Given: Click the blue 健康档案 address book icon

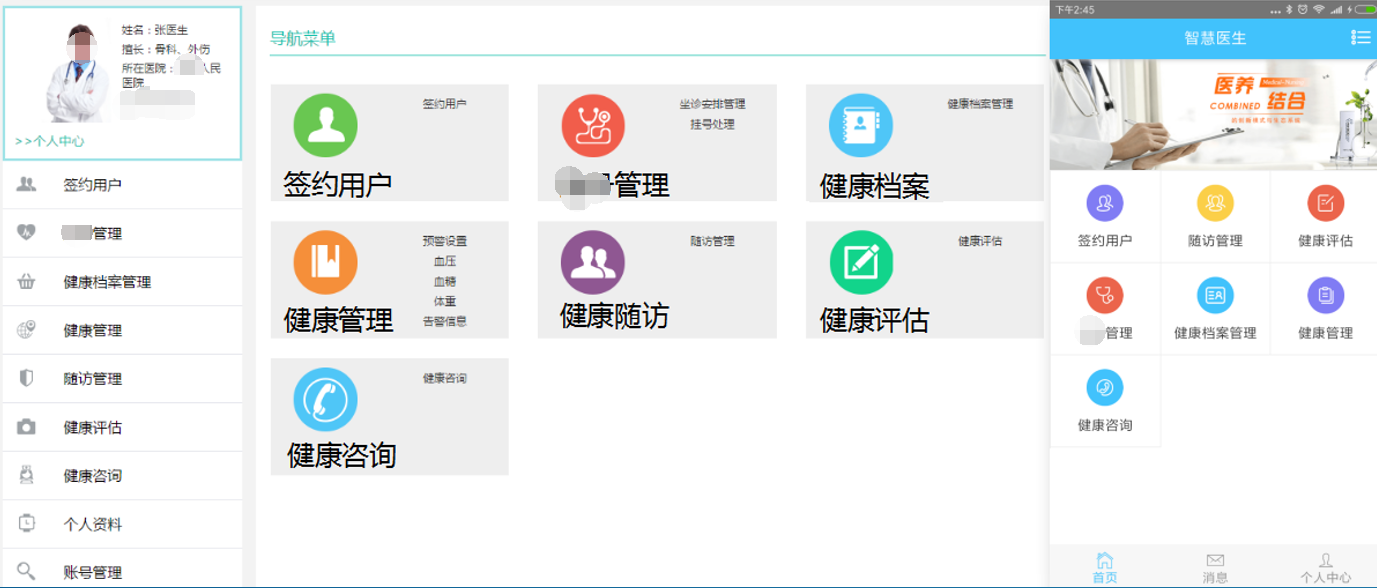Looking at the screenshot, I should click(861, 125).
